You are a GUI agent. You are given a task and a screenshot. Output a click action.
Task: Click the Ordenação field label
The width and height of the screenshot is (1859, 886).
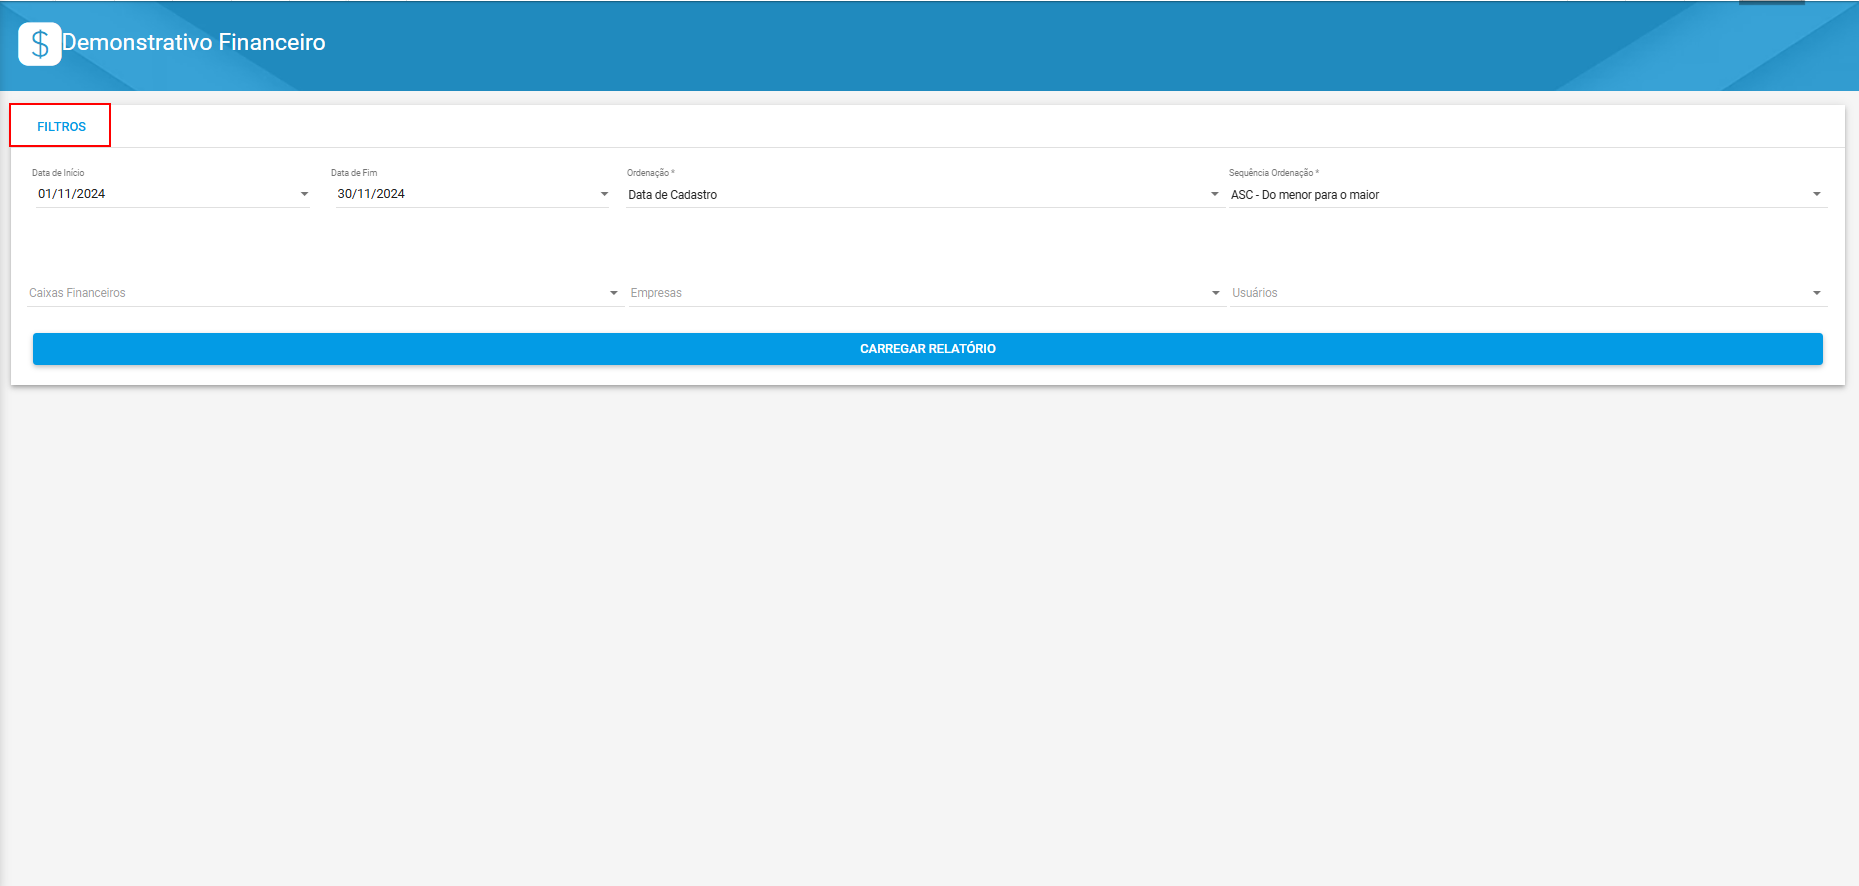[651, 173]
